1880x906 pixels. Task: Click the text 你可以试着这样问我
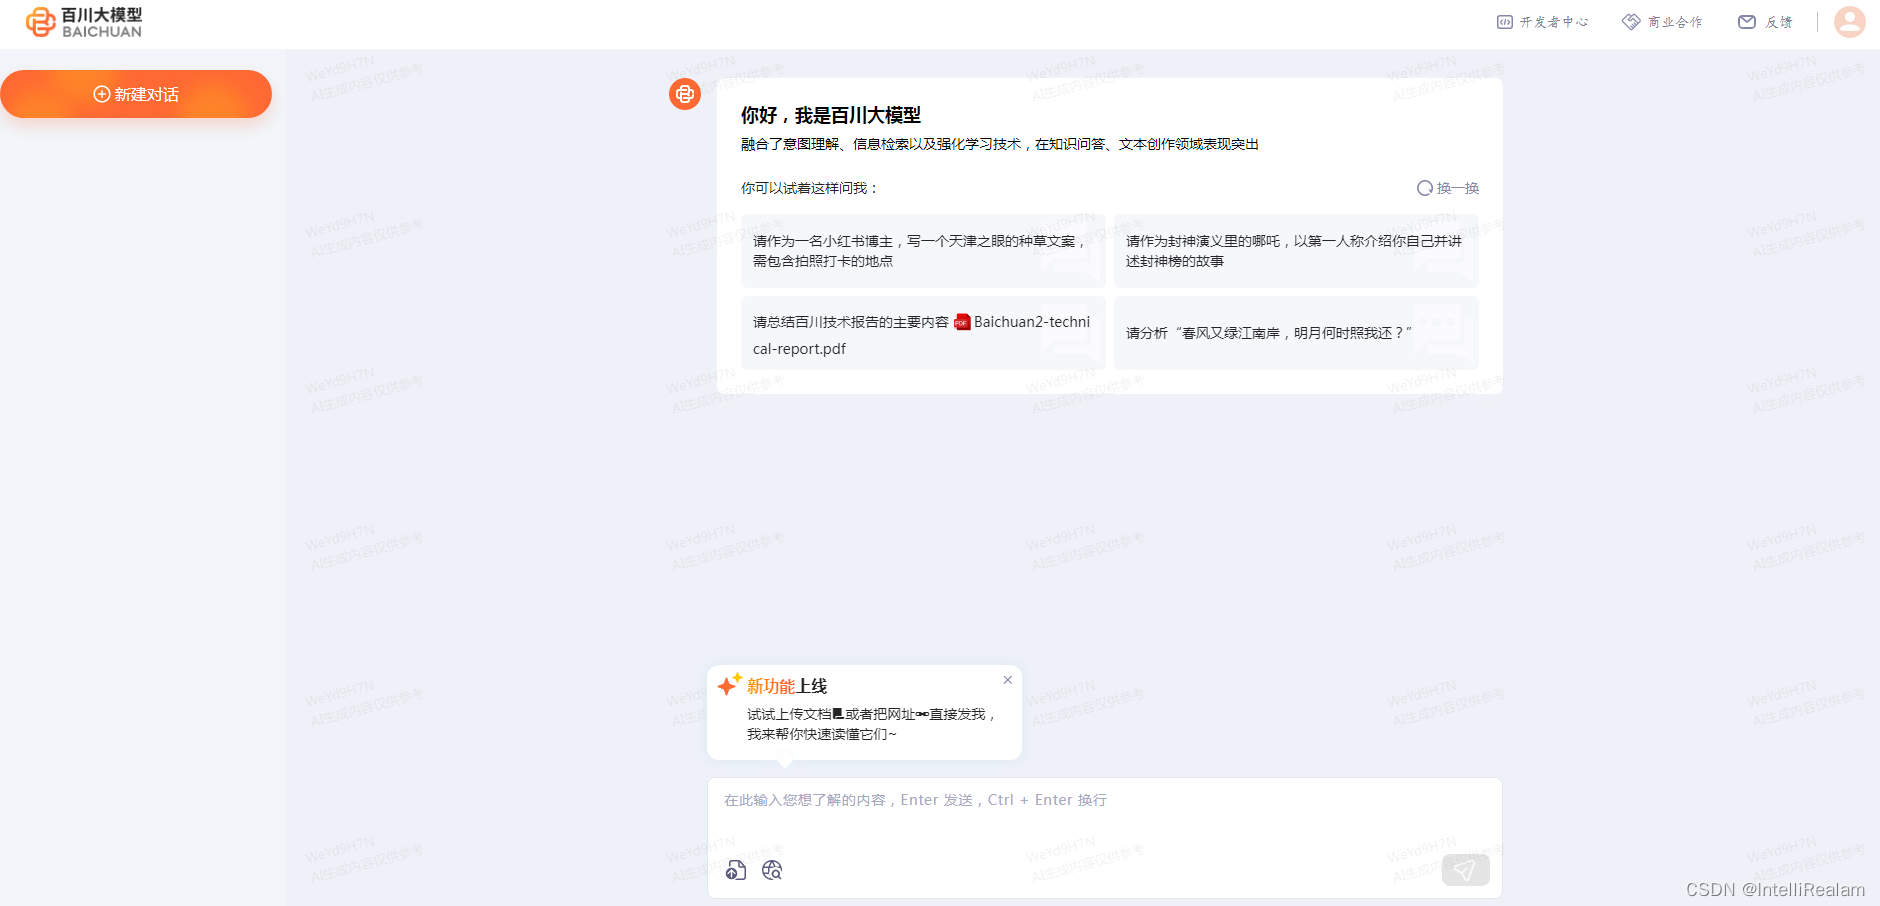point(809,188)
